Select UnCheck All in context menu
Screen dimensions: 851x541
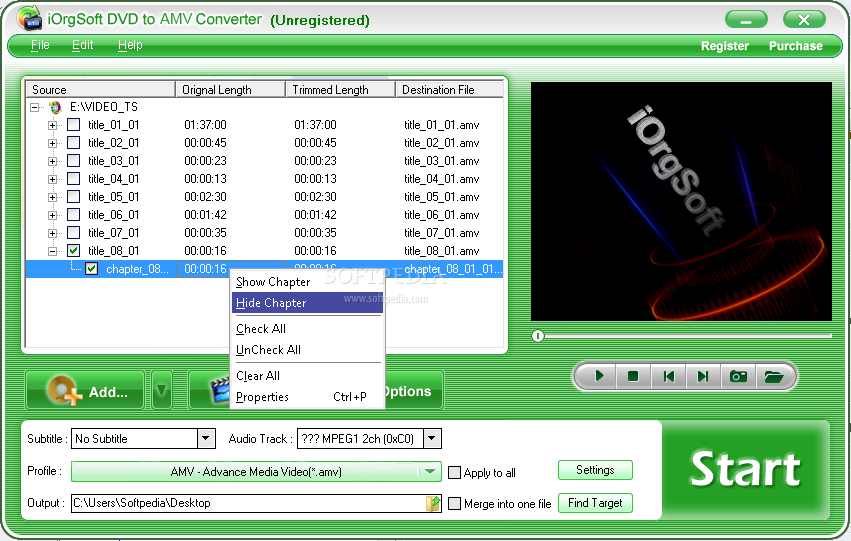(x=307, y=350)
